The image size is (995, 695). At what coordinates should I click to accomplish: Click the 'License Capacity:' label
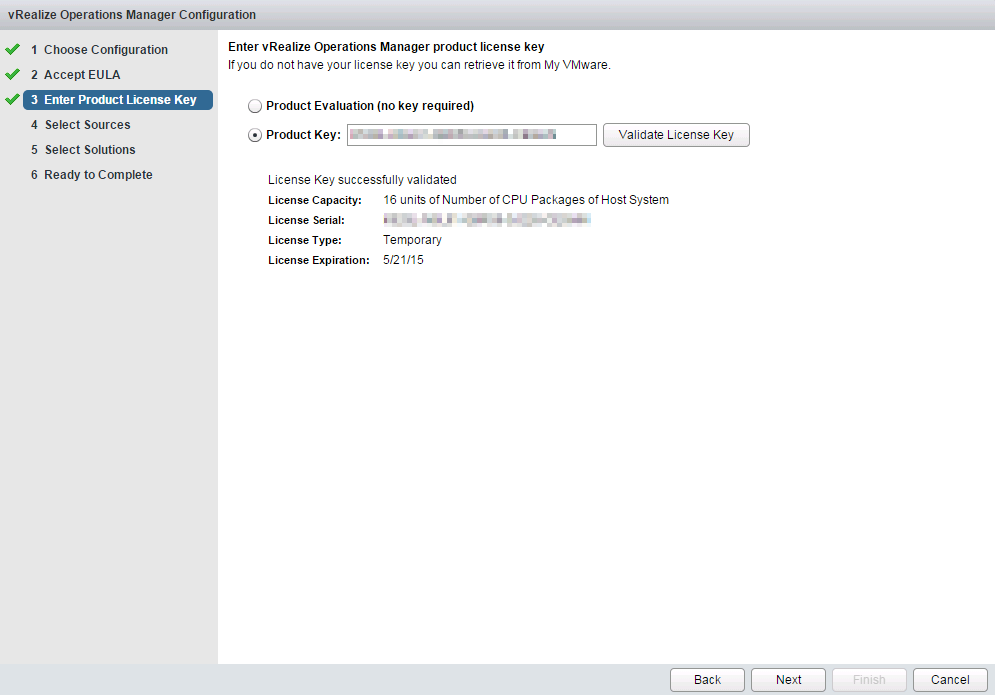[x=315, y=200]
